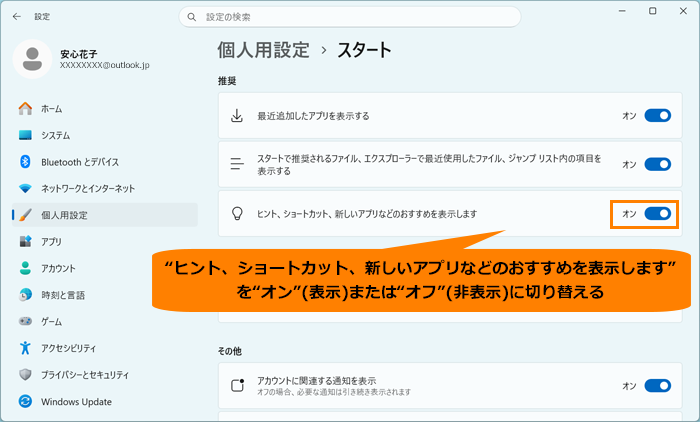Viewport: 700px width, 422px height.
Task: Click the Windows Update sync icon
Action: coord(25,401)
